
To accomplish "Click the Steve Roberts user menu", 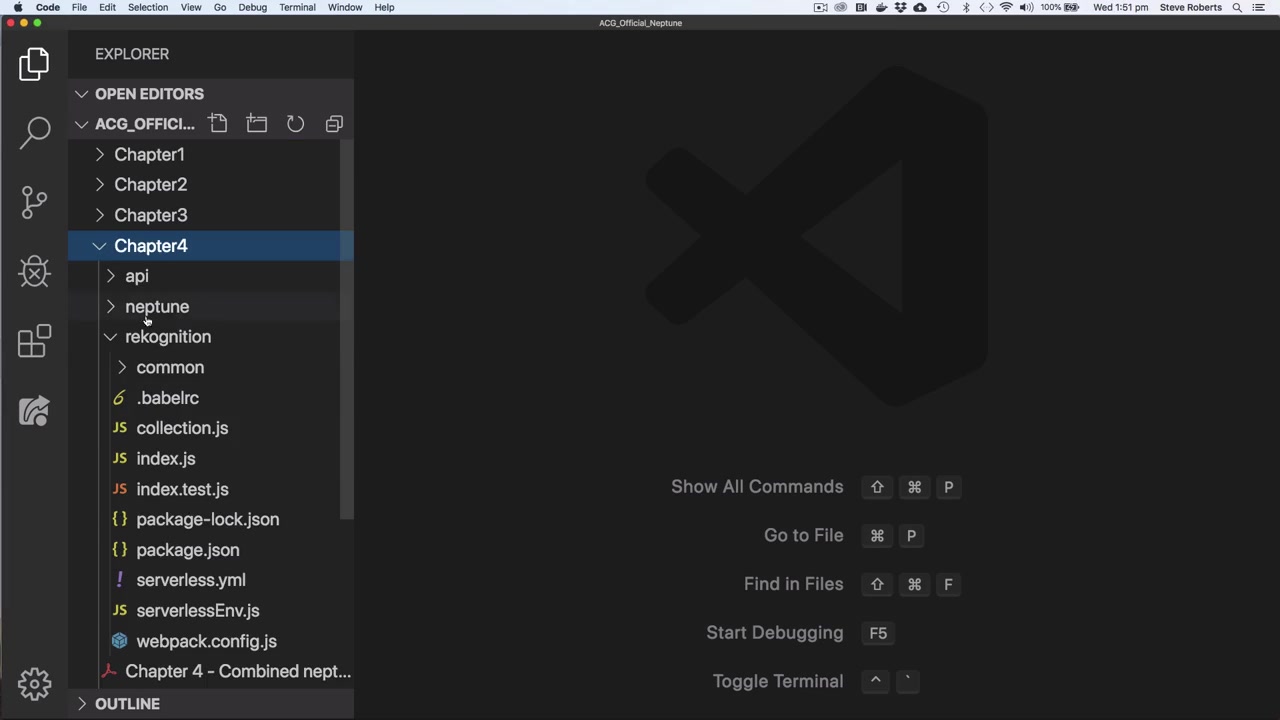I will tap(1190, 7).
